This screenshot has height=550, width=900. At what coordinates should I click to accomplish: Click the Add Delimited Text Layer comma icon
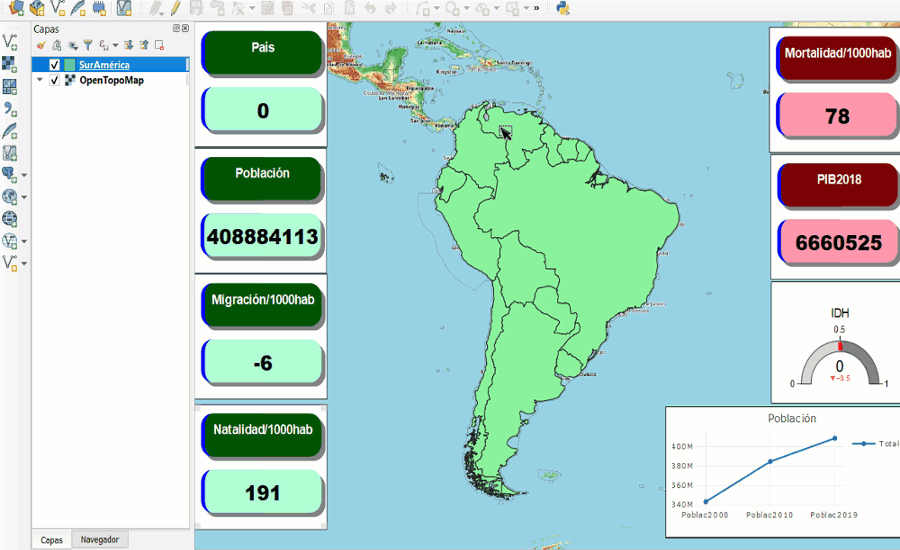pos(10,109)
